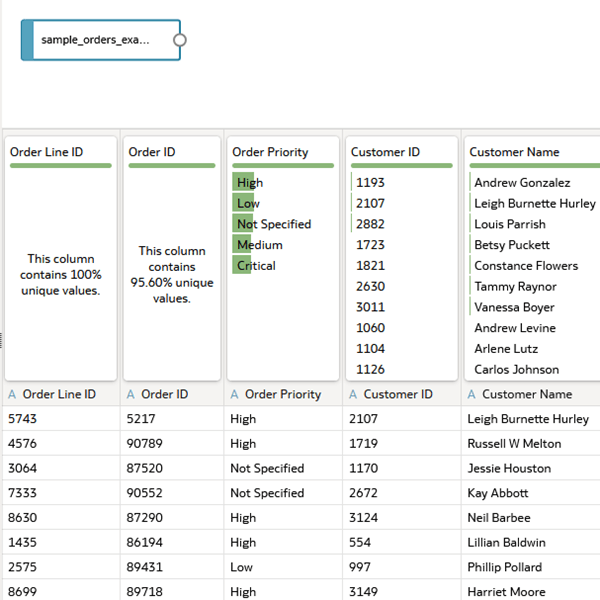The image size is (600, 600).
Task: Click the text type icon beside Order Line ID
Action: (12, 394)
